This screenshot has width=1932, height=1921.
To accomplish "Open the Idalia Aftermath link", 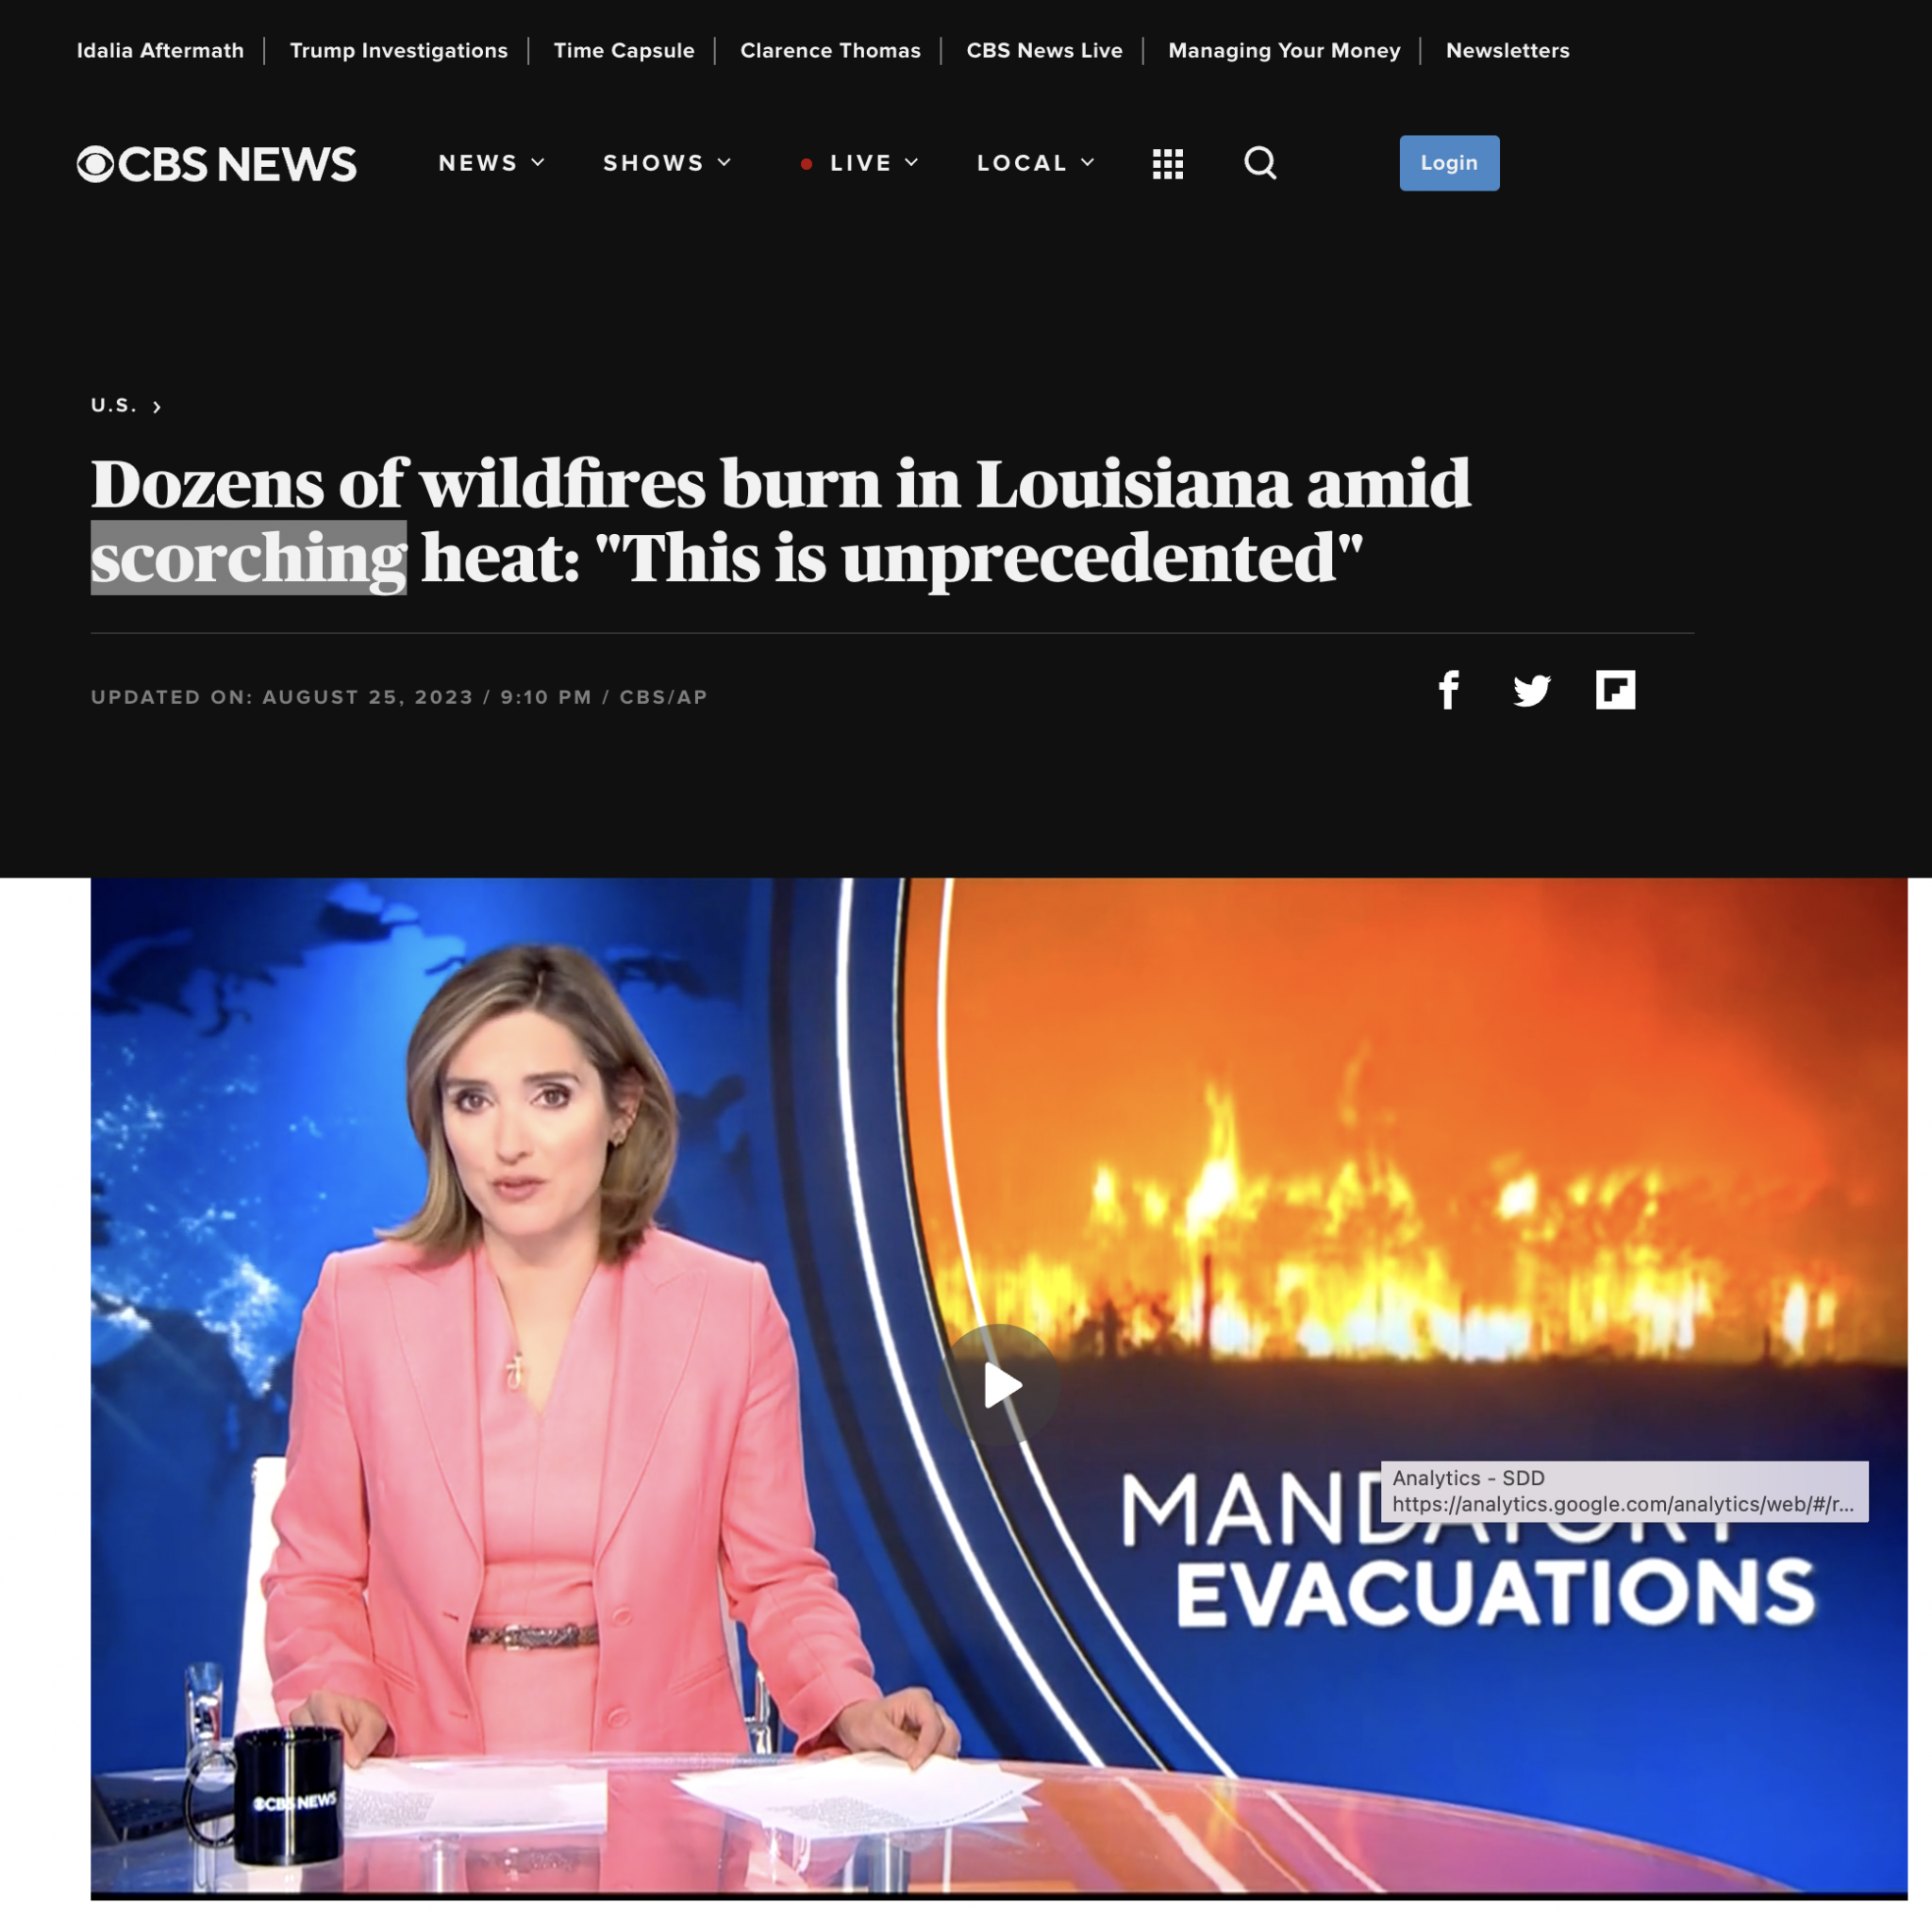I will point(160,50).
